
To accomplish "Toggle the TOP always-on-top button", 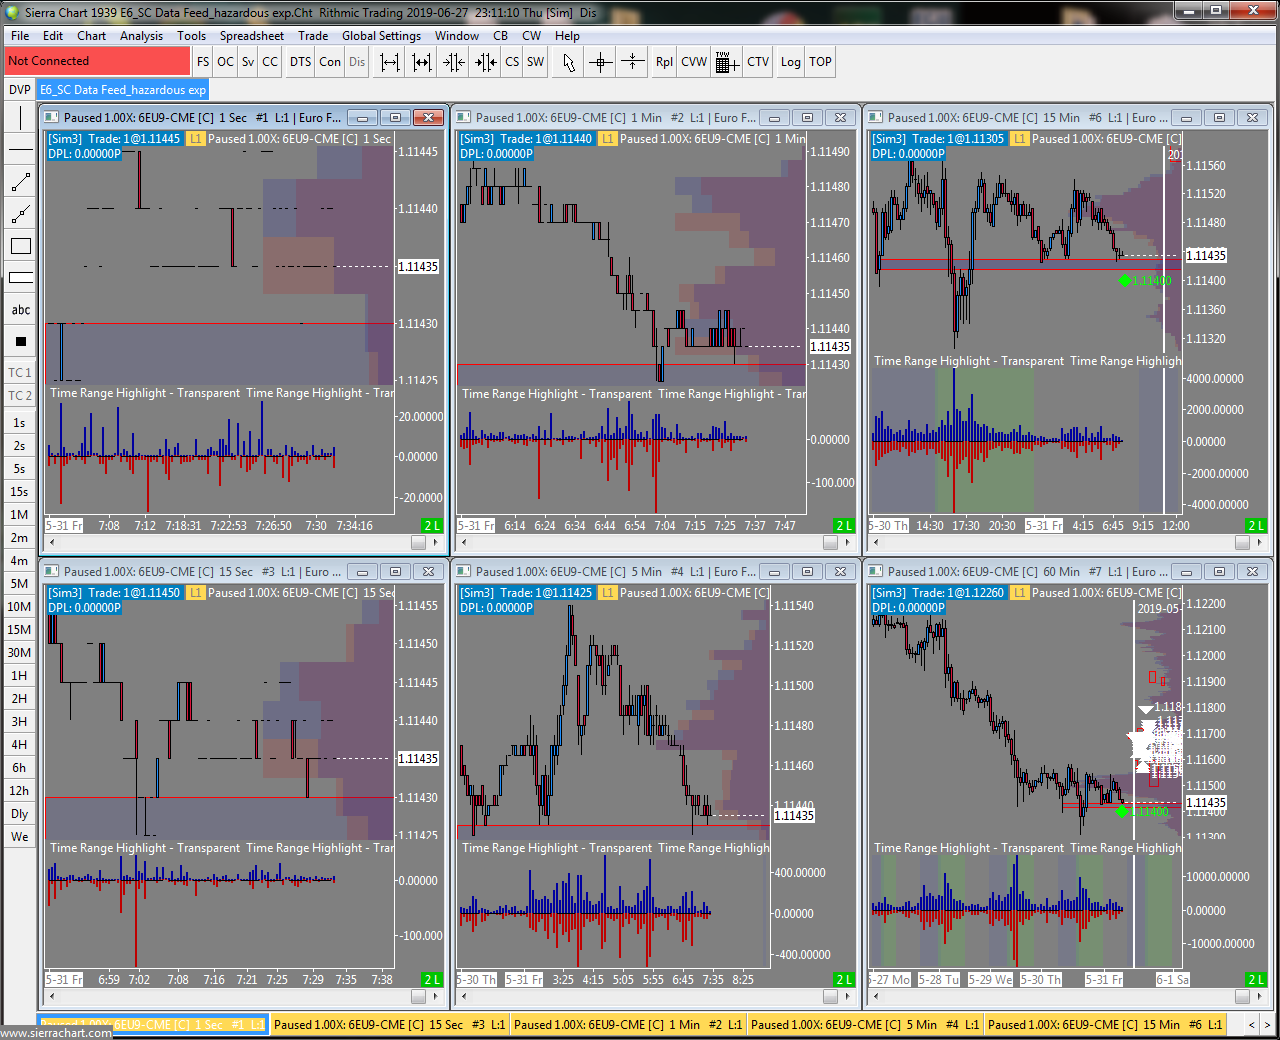I will (x=820, y=62).
